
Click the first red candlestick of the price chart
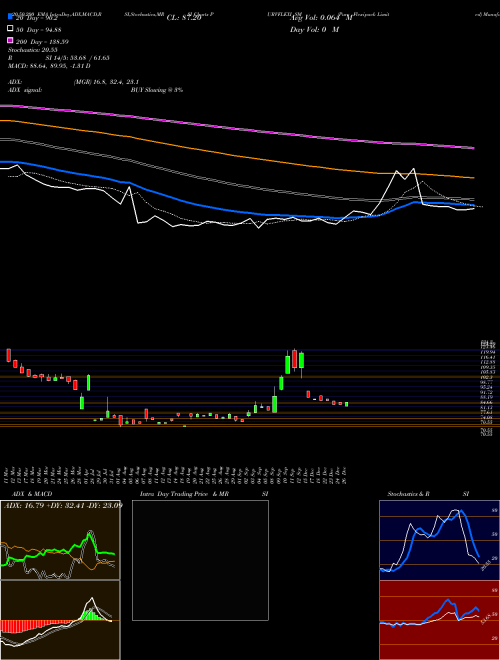[x=8, y=355]
